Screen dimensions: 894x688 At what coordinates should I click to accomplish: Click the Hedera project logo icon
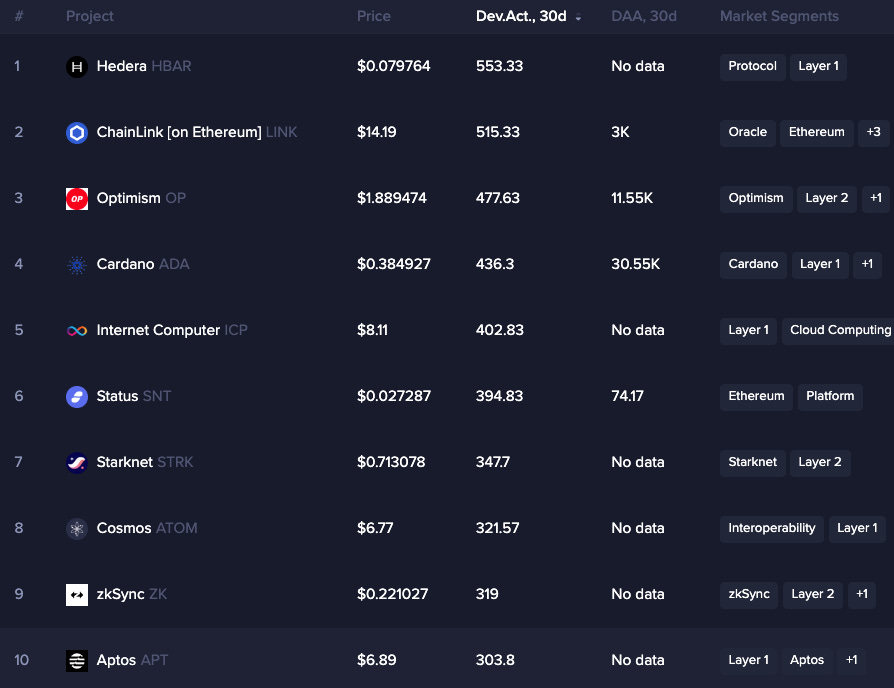[77, 67]
